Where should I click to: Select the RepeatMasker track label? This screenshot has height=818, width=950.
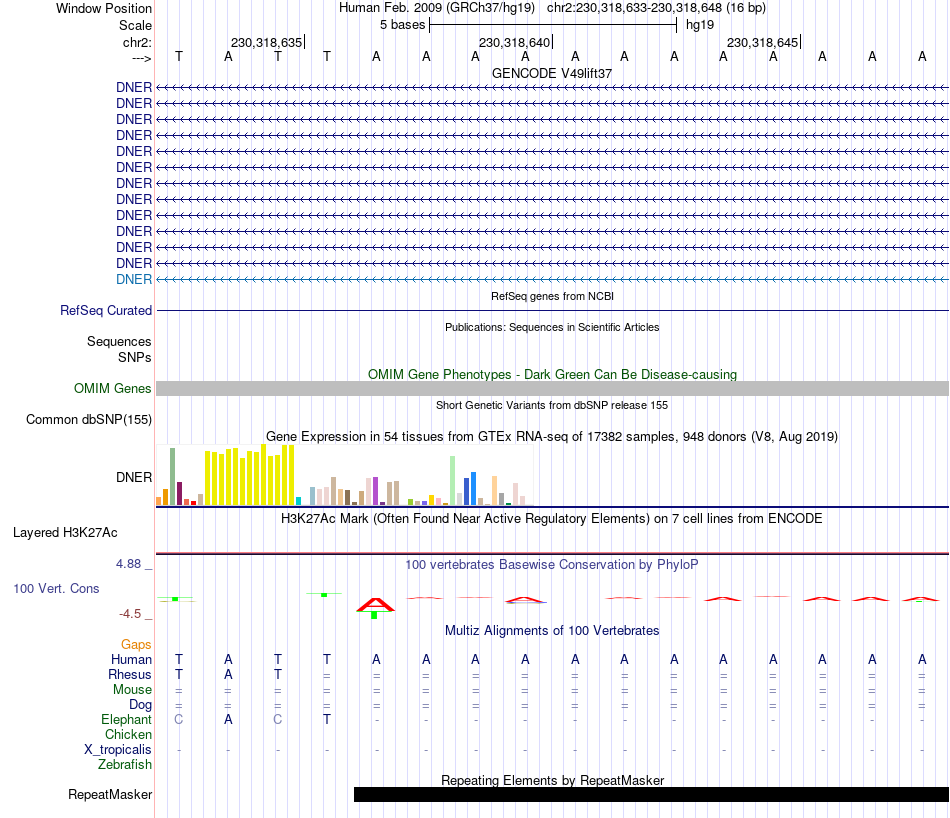pyautogui.click(x=110, y=794)
